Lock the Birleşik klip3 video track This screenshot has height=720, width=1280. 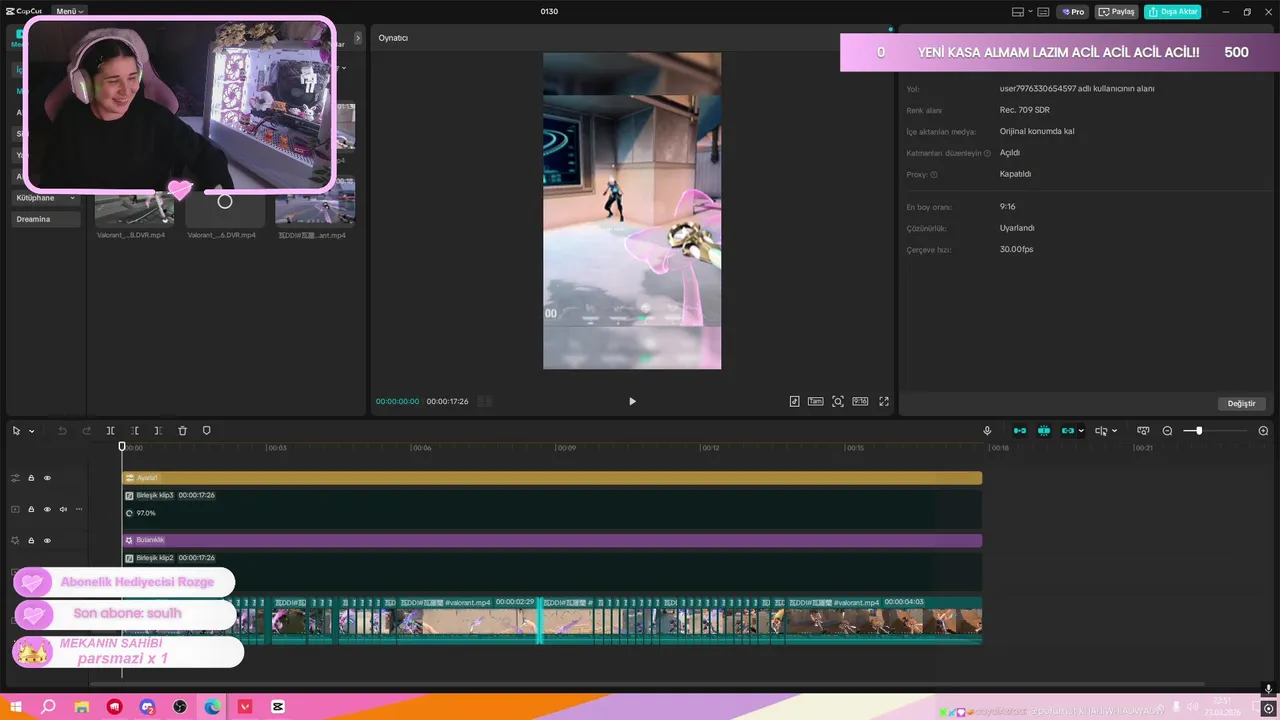point(31,509)
